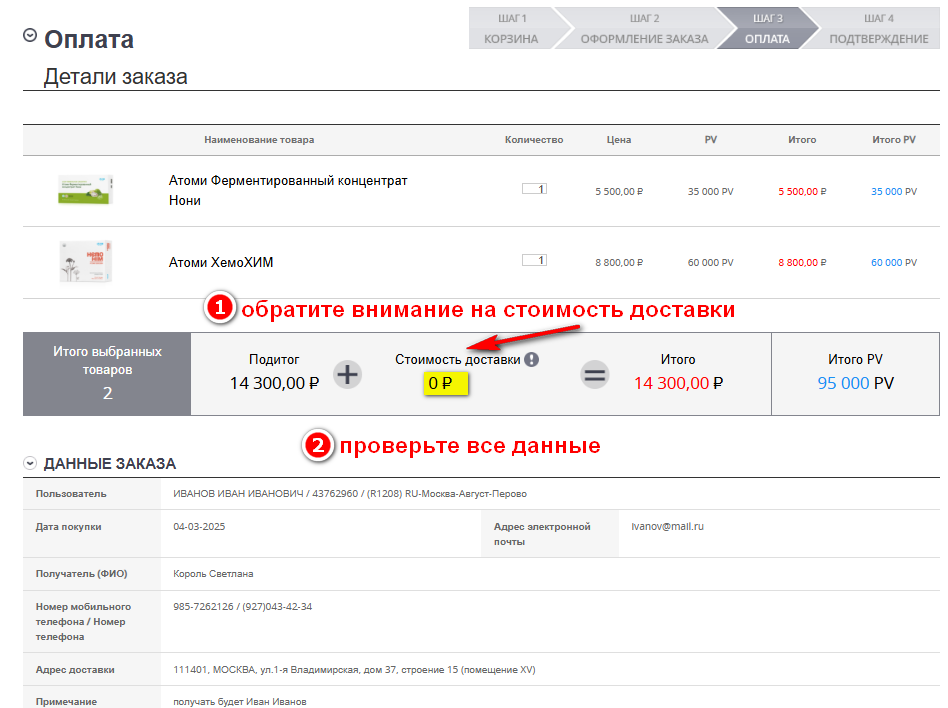Go to Шаг 1 Корзина step
Image resolution: width=948 pixels, height=708 pixels.
[x=511, y=29]
